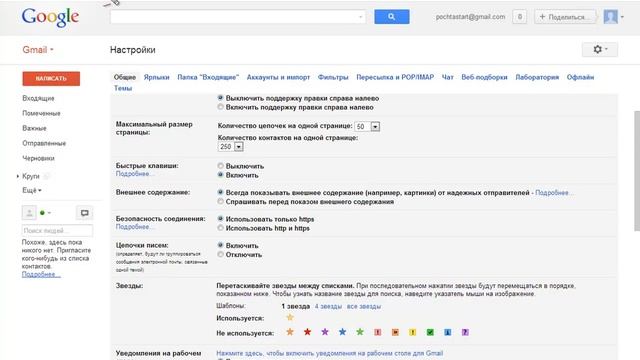
Task: Select Включить for Быстрые клавиши
Action: 220,175
